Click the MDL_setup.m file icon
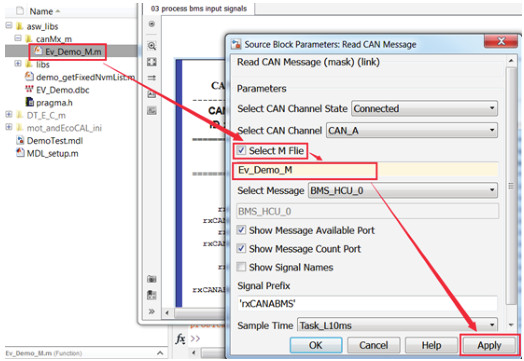 20,153
